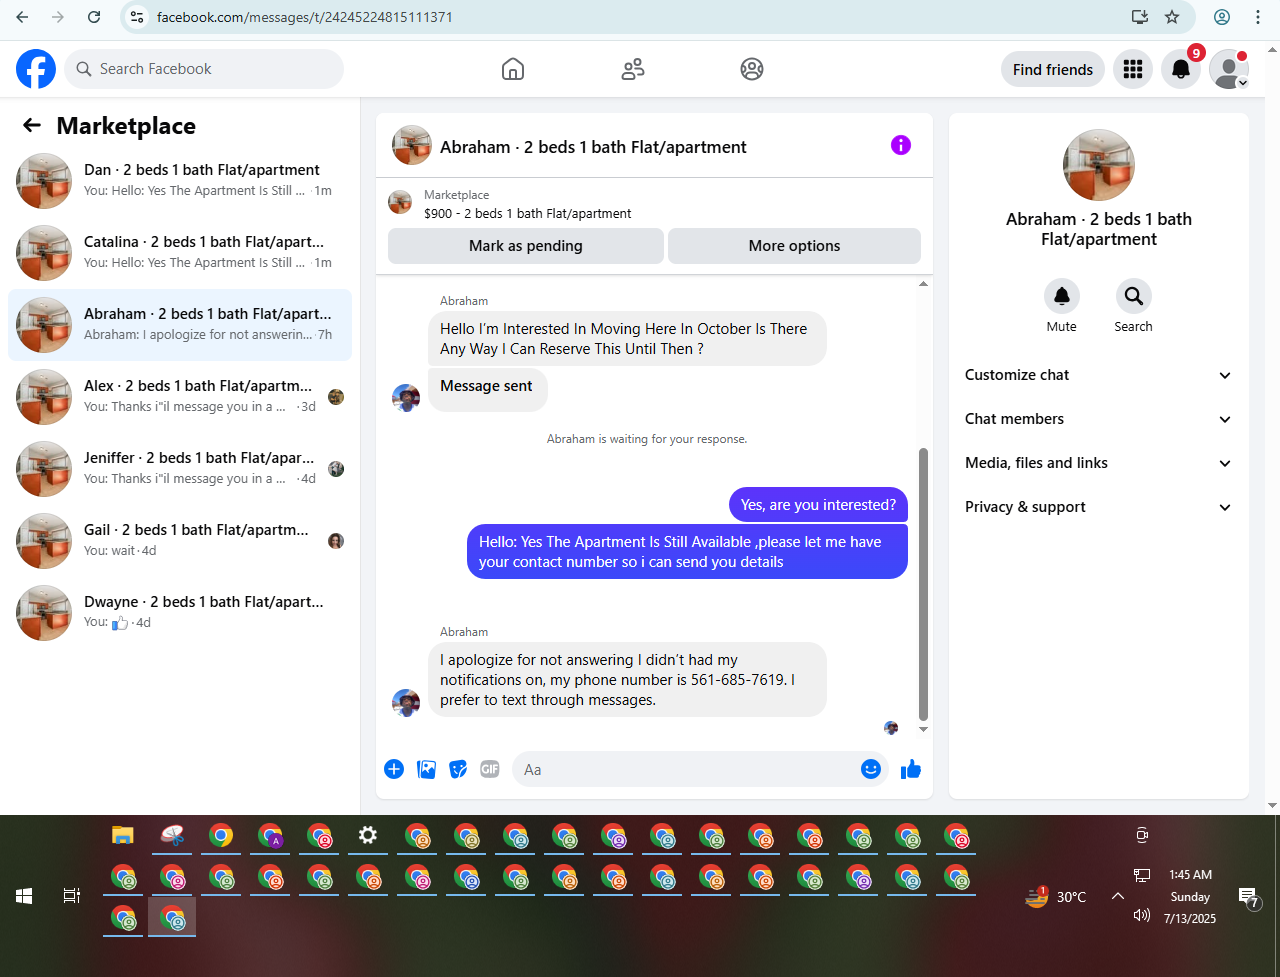Image resolution: width=1280 pixels, height=977 pixels.
Task: Go back using the Marketplace arrow
Action: (32, 125)
